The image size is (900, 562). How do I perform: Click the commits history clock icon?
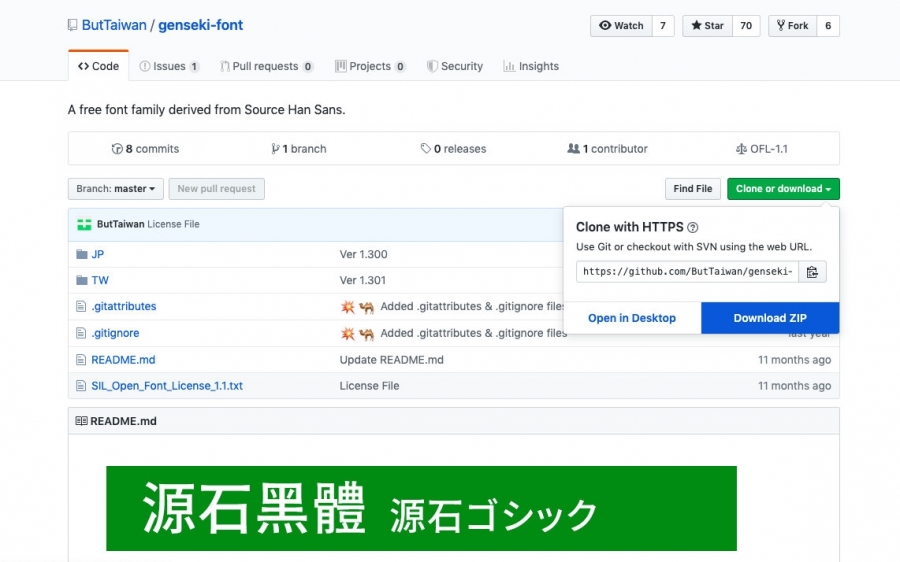pyautogui.click(x=117, y=149)
